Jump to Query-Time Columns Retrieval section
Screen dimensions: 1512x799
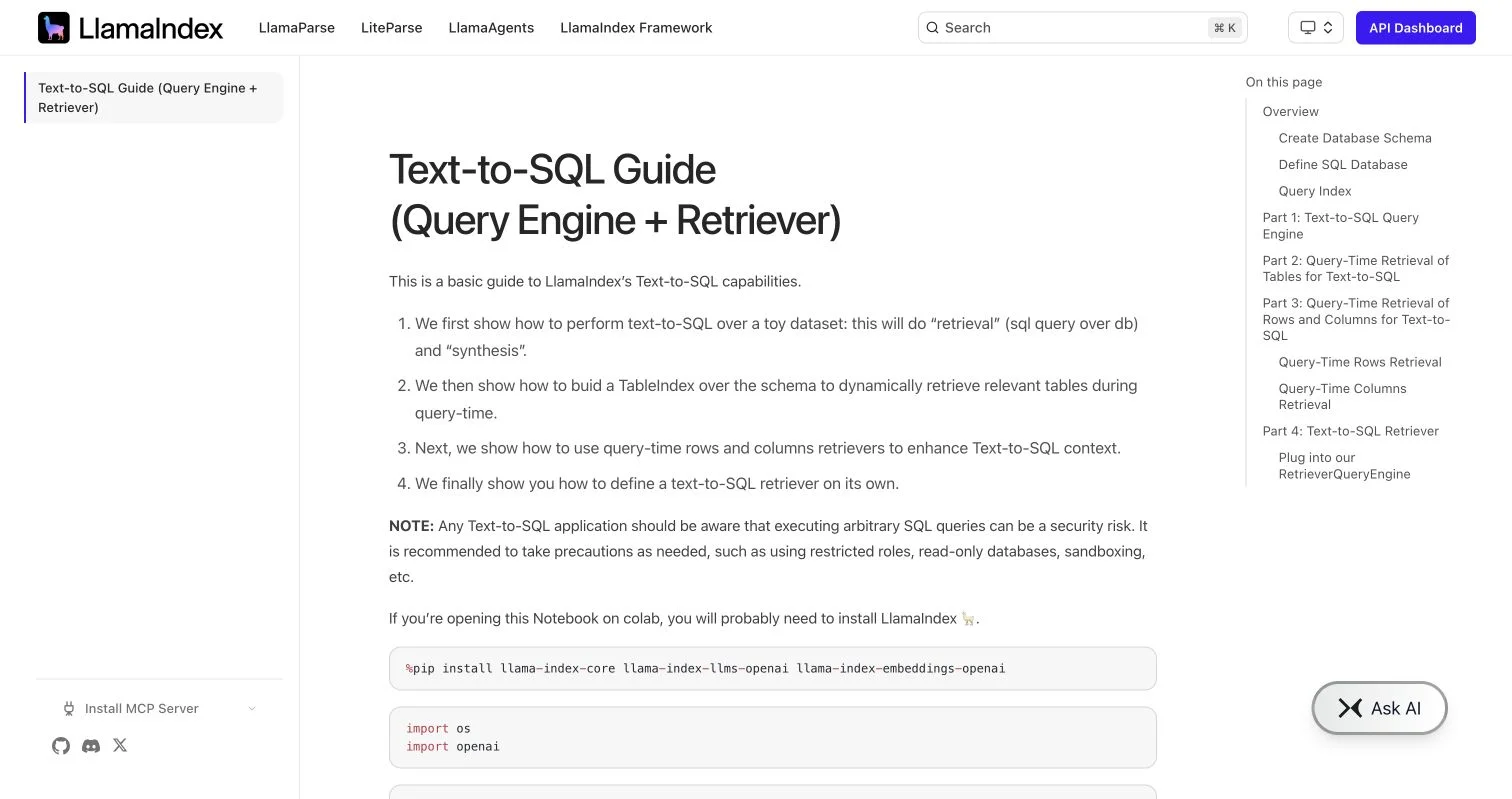(x=1342, y=396)
